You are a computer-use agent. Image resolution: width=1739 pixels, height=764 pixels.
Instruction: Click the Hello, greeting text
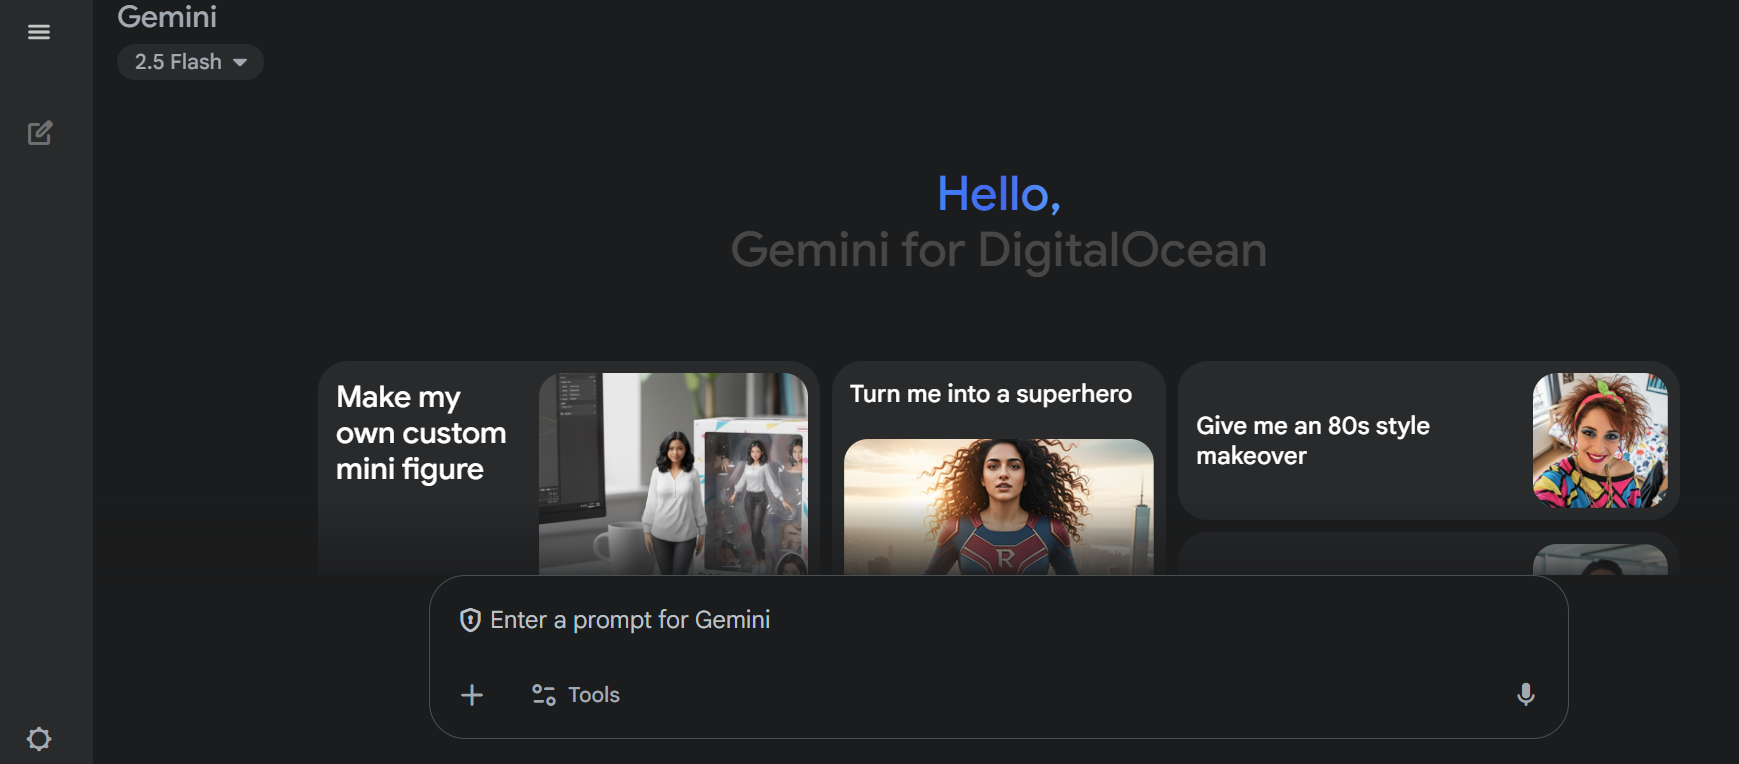[998, 194]
